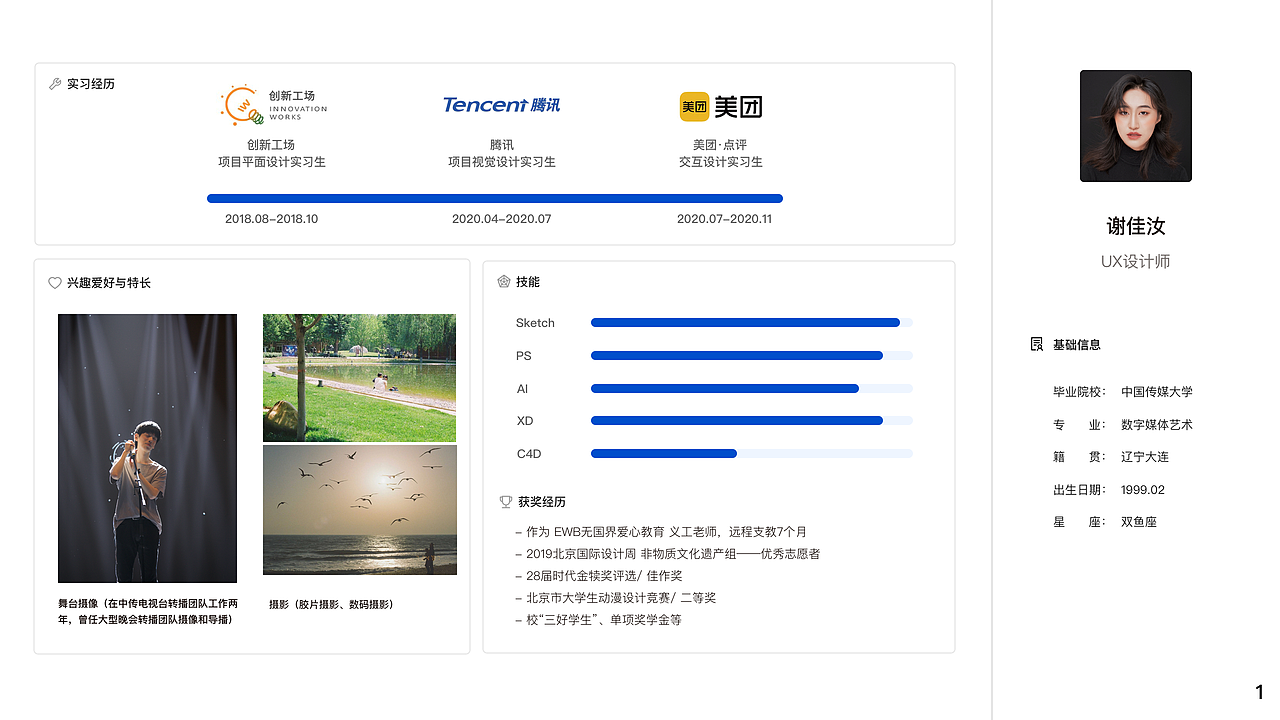Image resolution: width=1280 pixels, height=720 pixels.
Task: Click the 交互设计实习生 role text
Action: click(x=721, y=162)
